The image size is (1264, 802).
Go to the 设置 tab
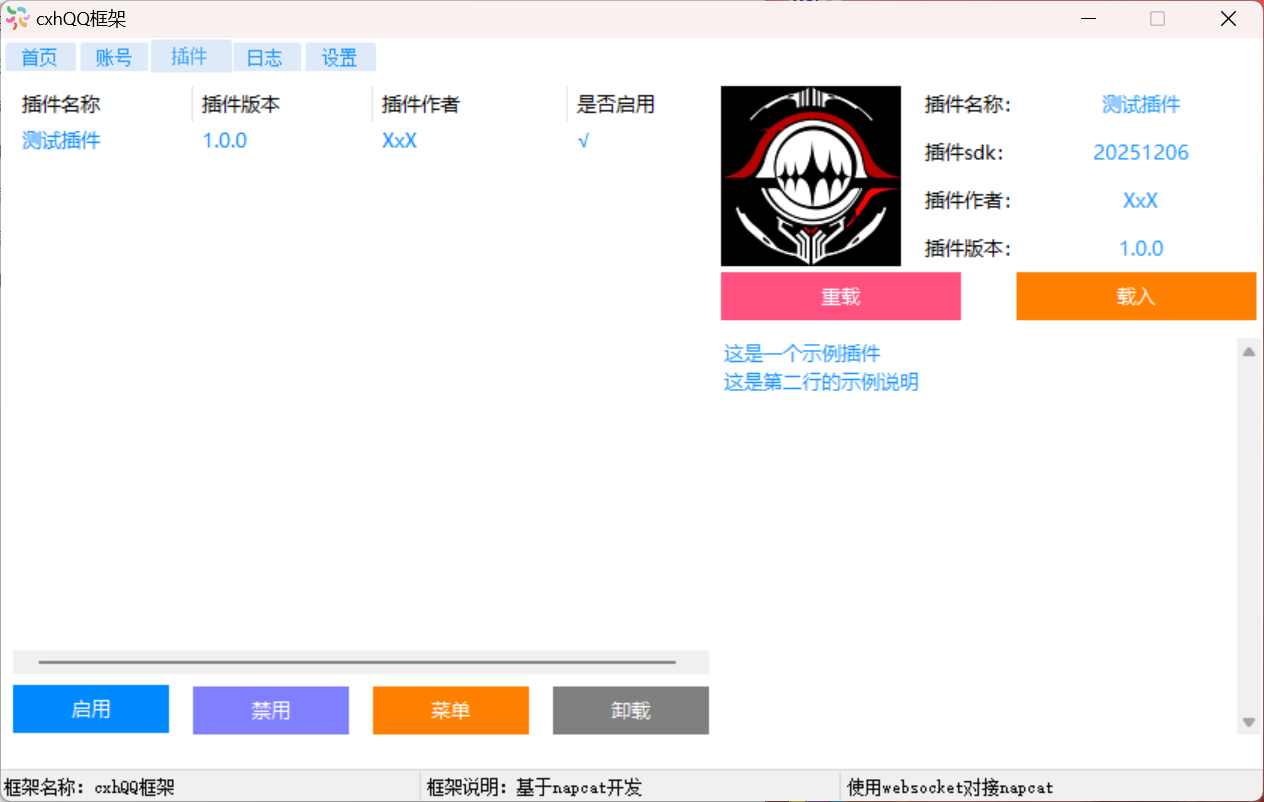(x=340, y=58)
